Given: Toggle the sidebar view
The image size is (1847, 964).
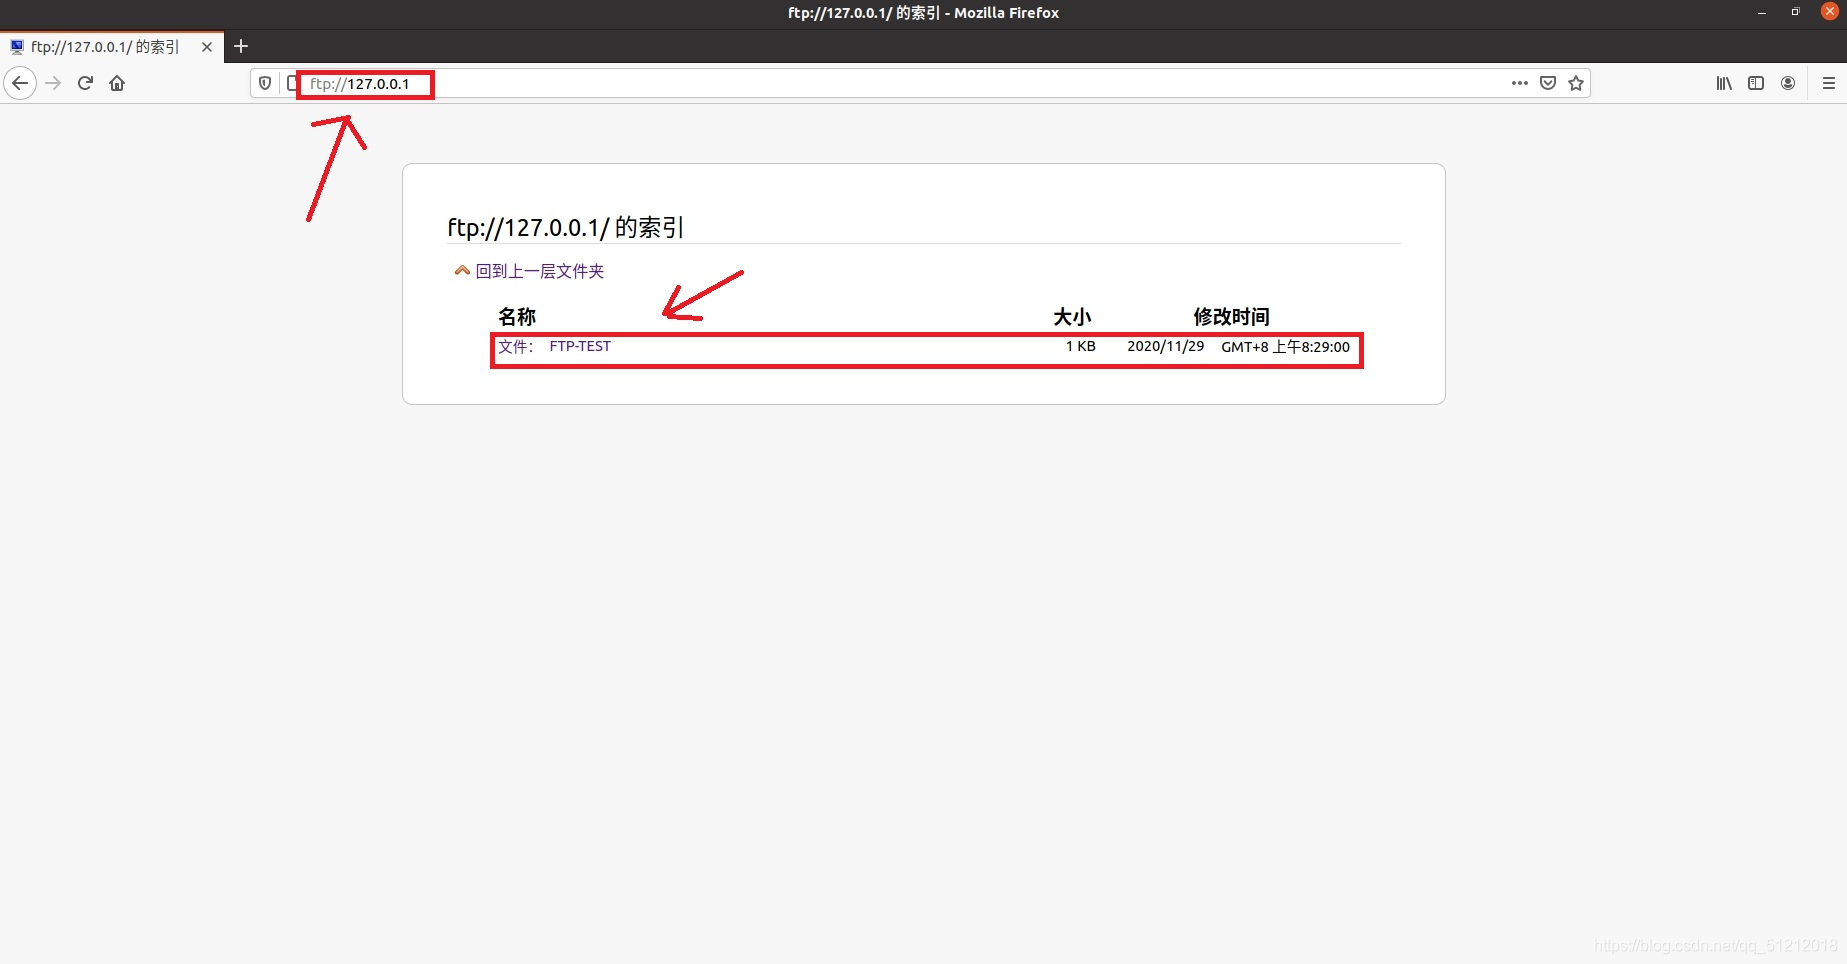Looking at the screenshot, I should point(1756,83).
